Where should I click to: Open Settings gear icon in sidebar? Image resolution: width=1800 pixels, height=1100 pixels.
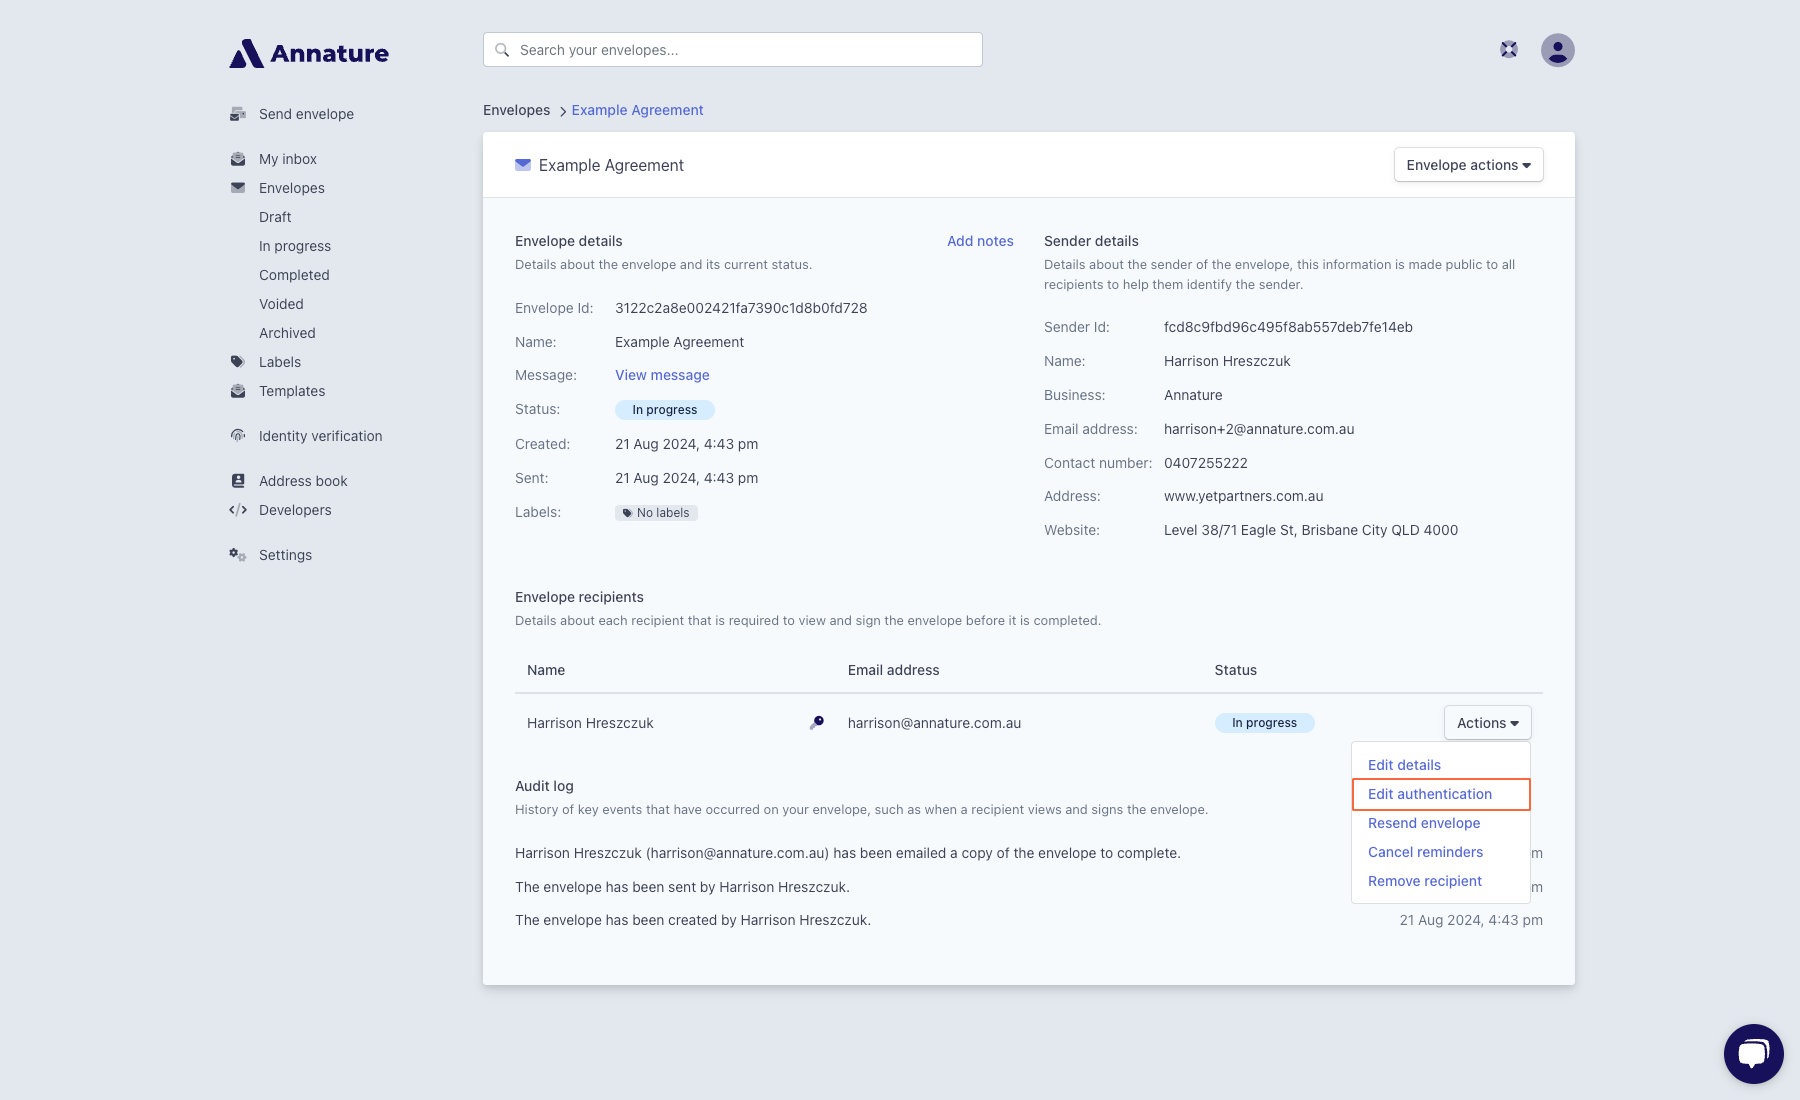238,555
